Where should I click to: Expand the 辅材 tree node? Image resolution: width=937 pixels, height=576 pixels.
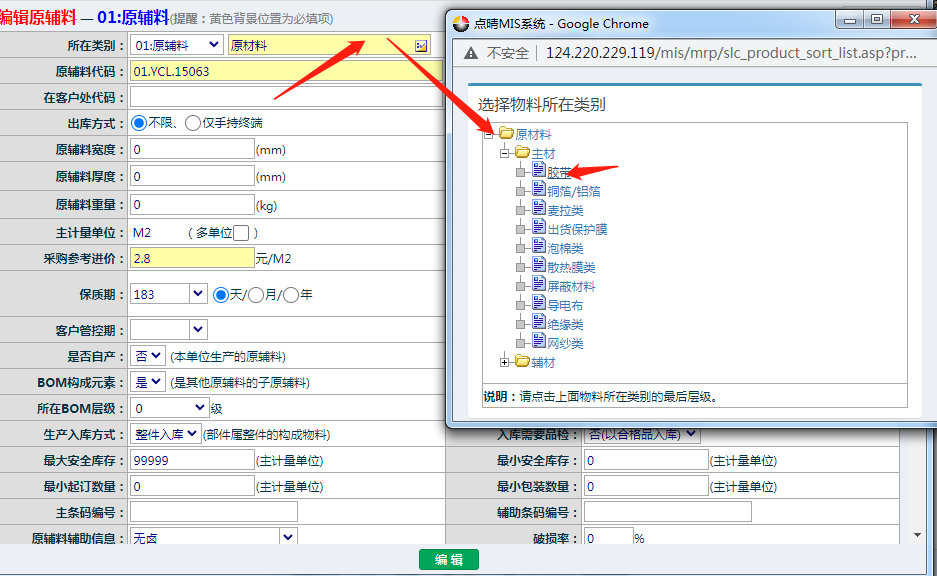tap(505, 362)
